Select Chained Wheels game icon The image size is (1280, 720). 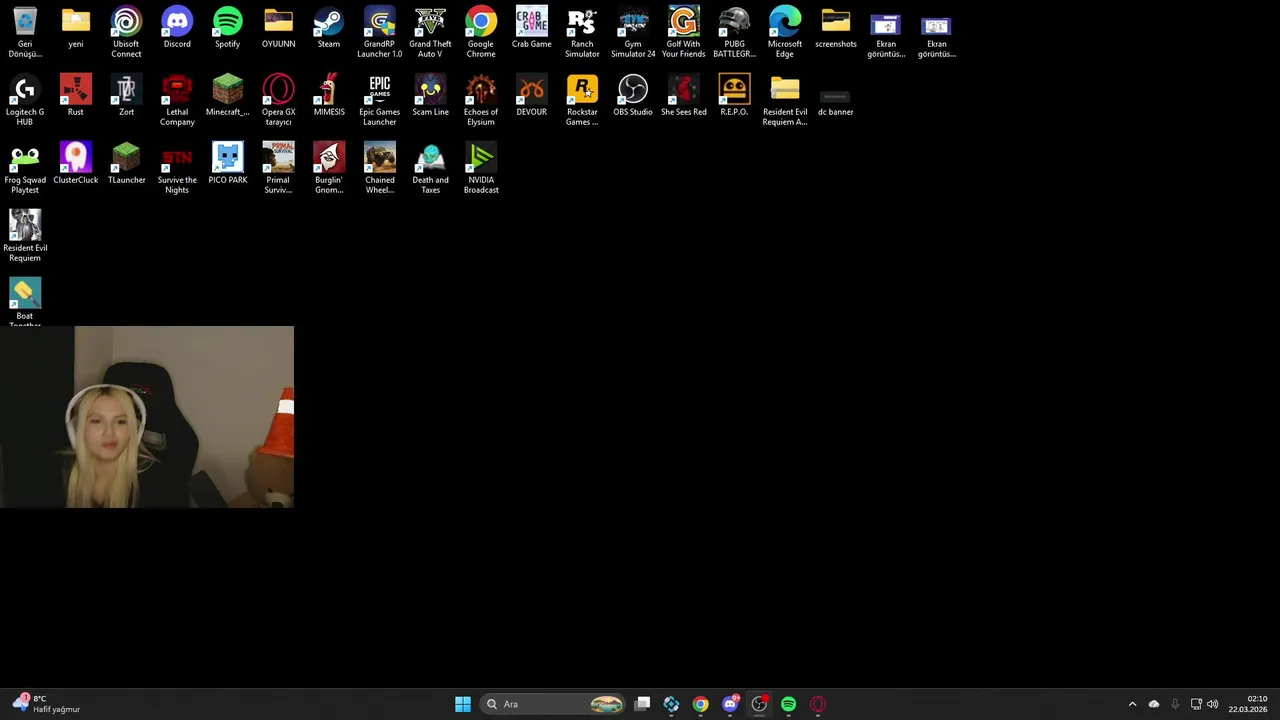click(x=379, y=169)
